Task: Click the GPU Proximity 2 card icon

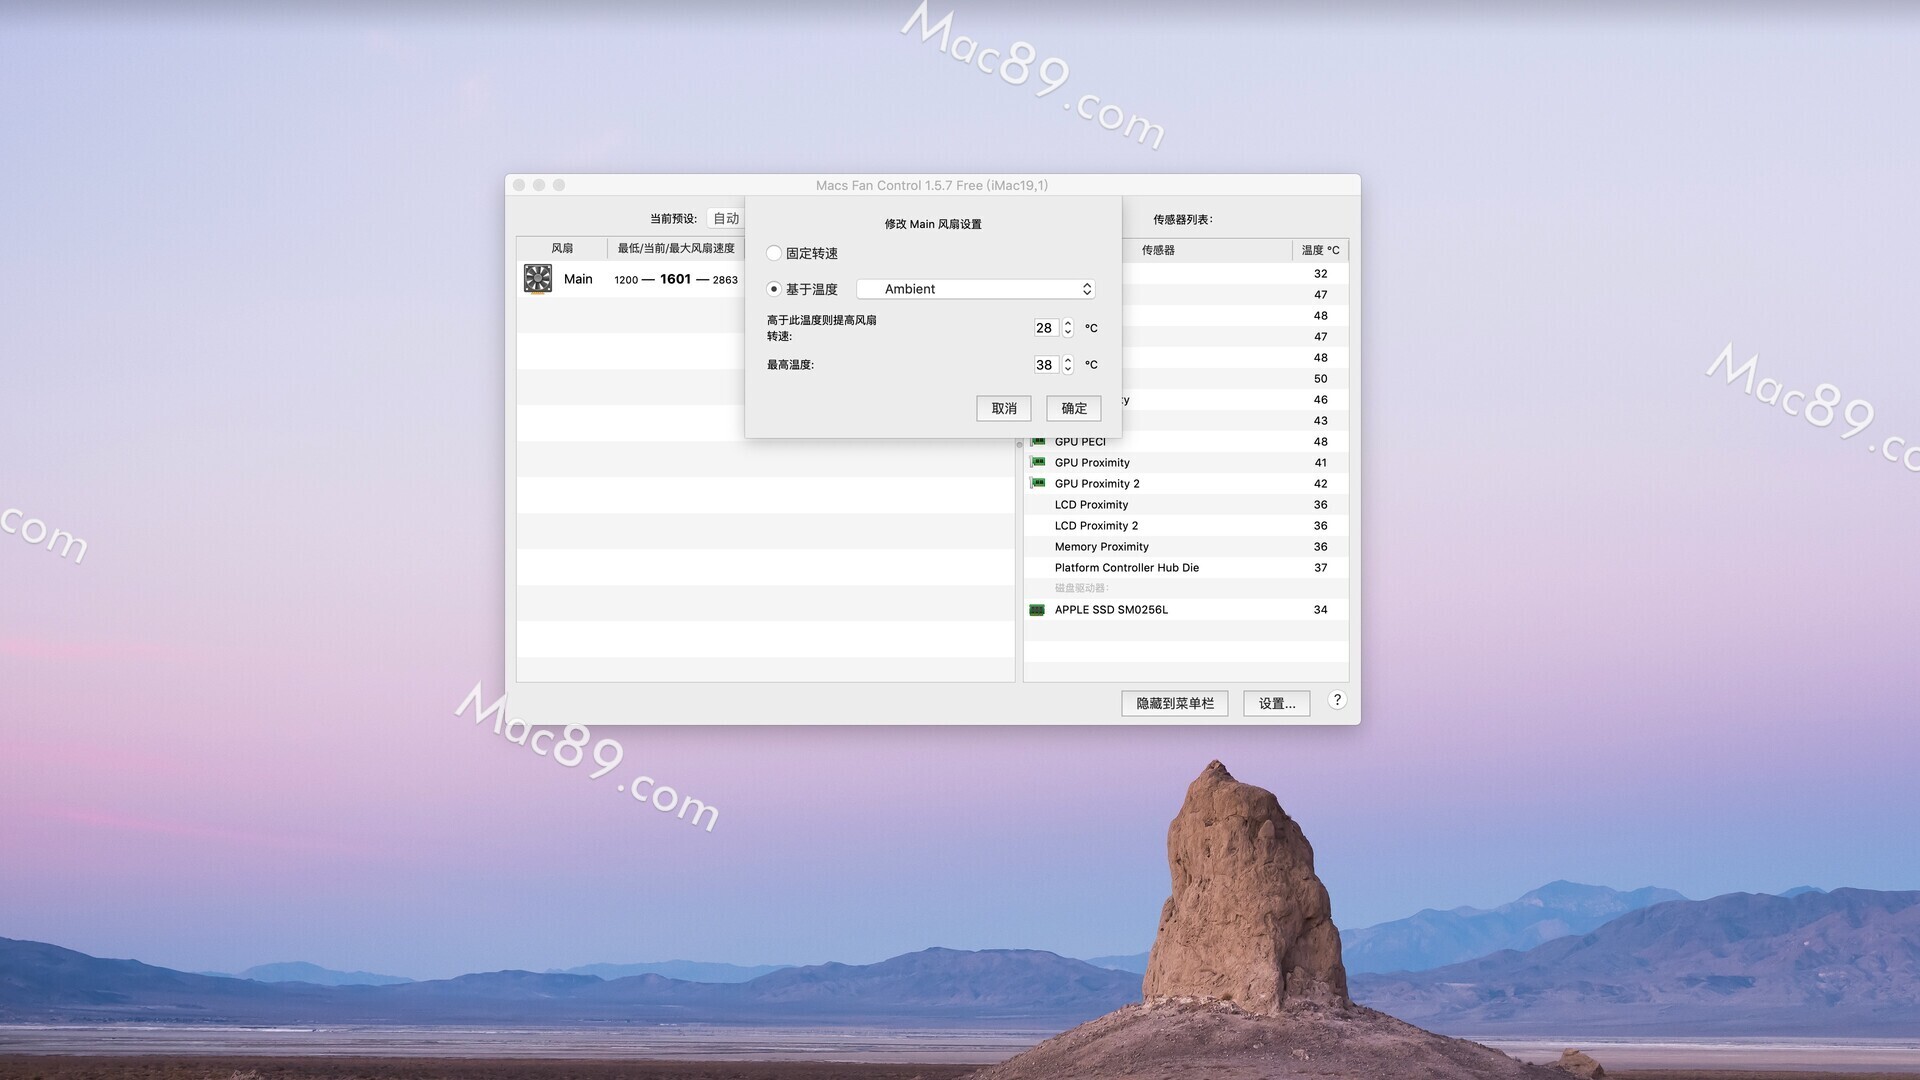Action: pos(1038,483)
